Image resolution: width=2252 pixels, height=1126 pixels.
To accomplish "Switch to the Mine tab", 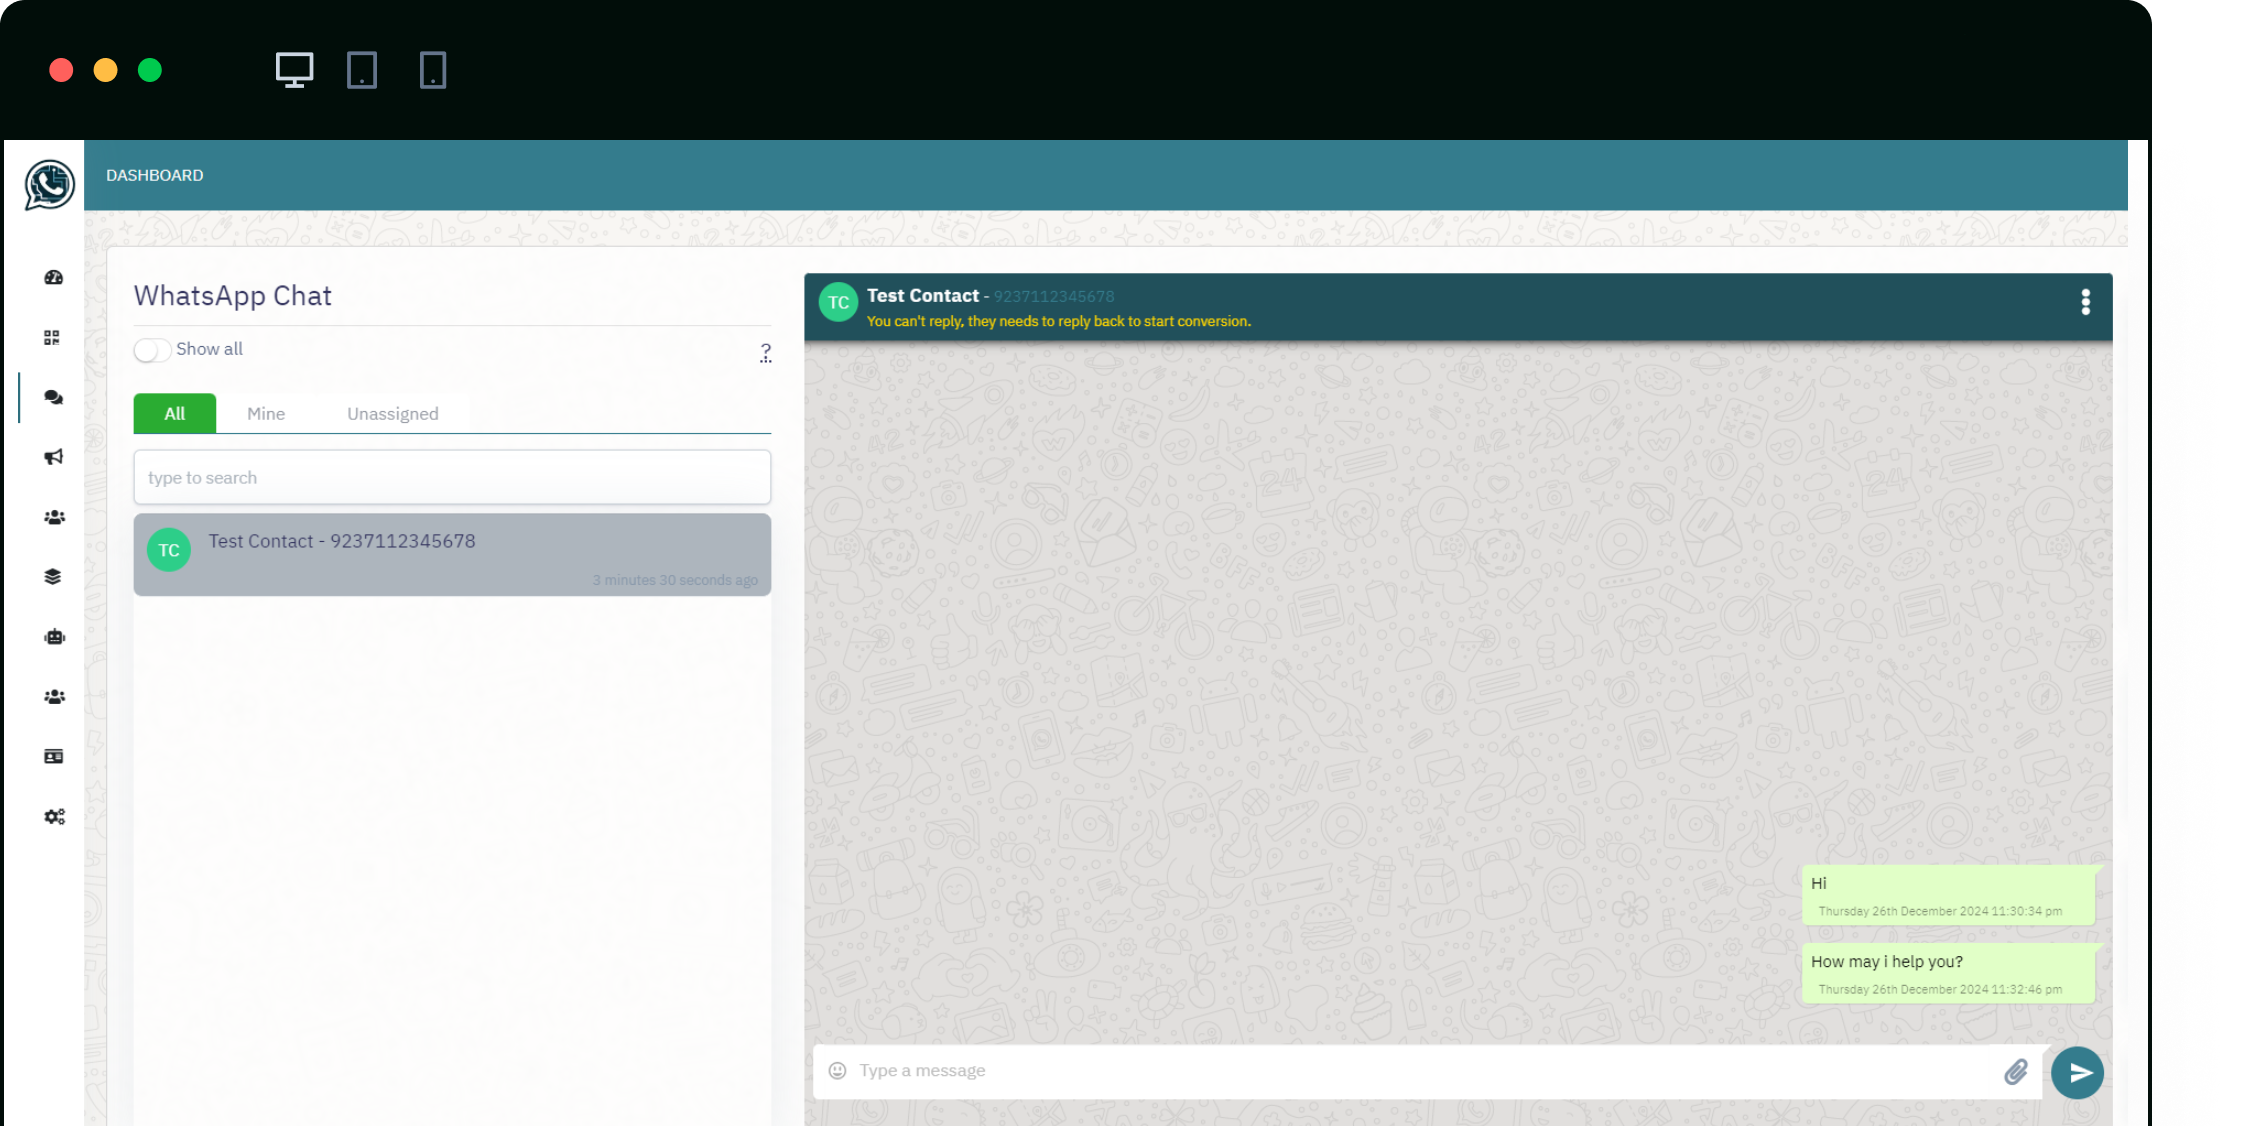I will coord(266,414).
